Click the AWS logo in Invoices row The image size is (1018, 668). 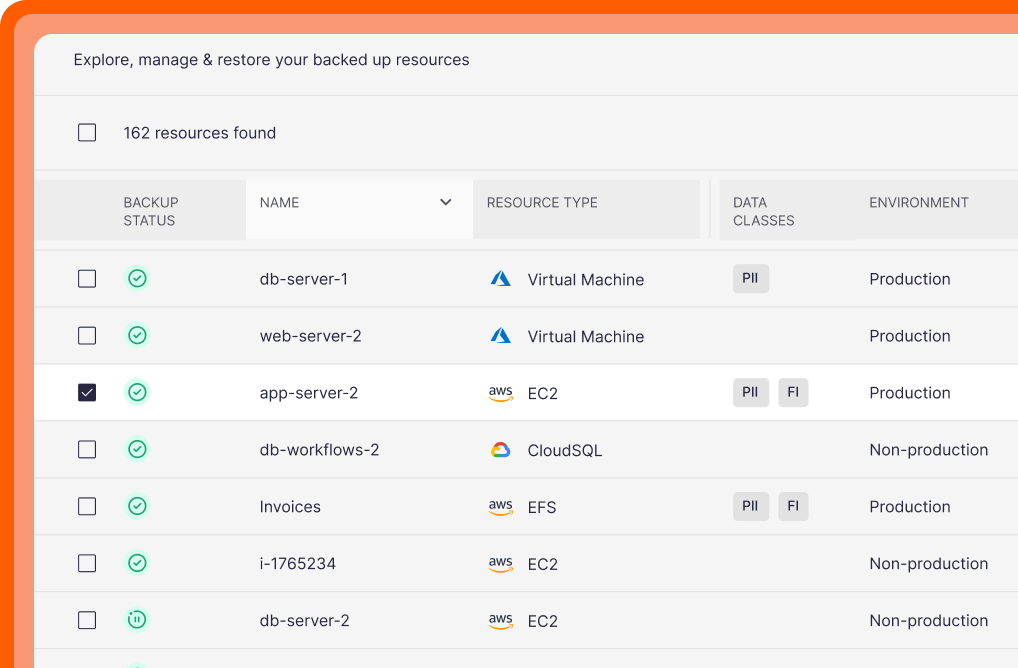point(501,507)
